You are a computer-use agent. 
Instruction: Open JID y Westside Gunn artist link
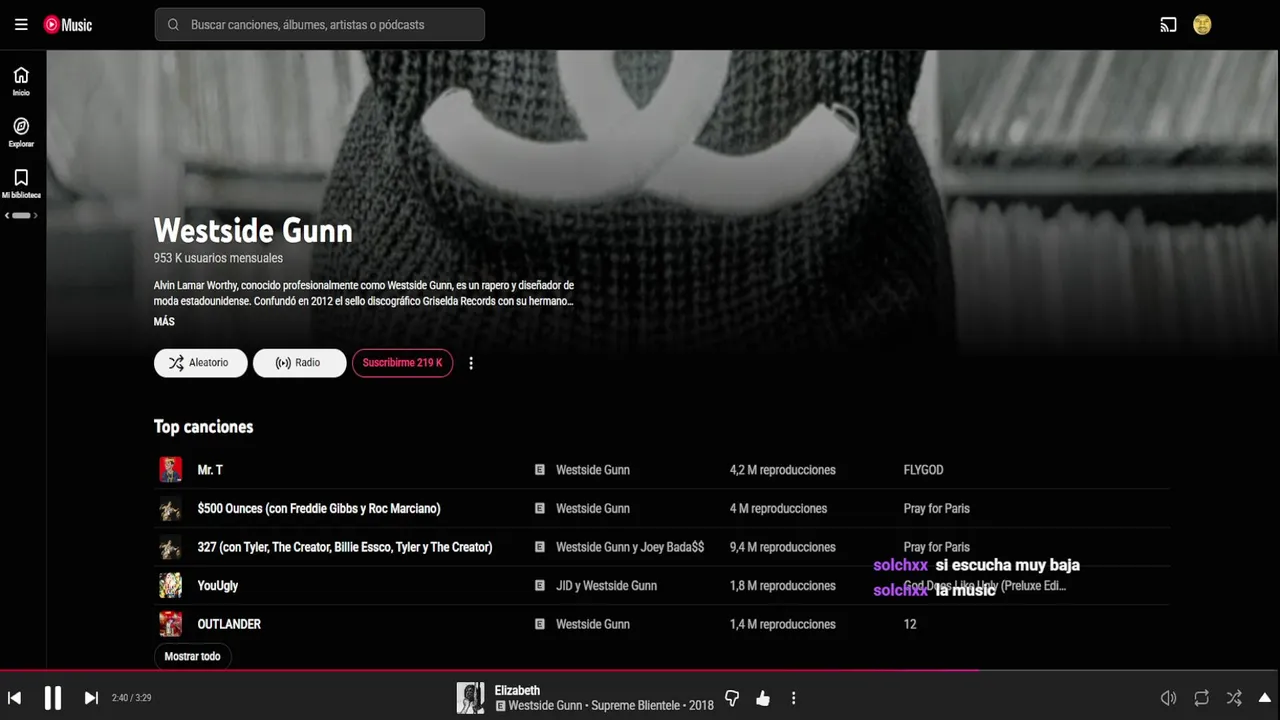[x=606, y=586]
